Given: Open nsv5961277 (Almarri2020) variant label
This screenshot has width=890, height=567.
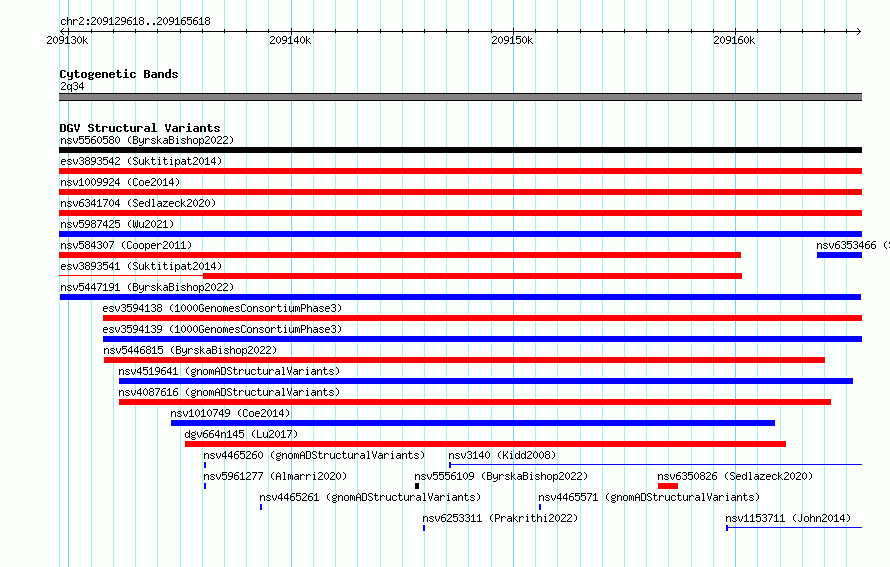Looking at the screenshot, I should [x=275, y=476].
